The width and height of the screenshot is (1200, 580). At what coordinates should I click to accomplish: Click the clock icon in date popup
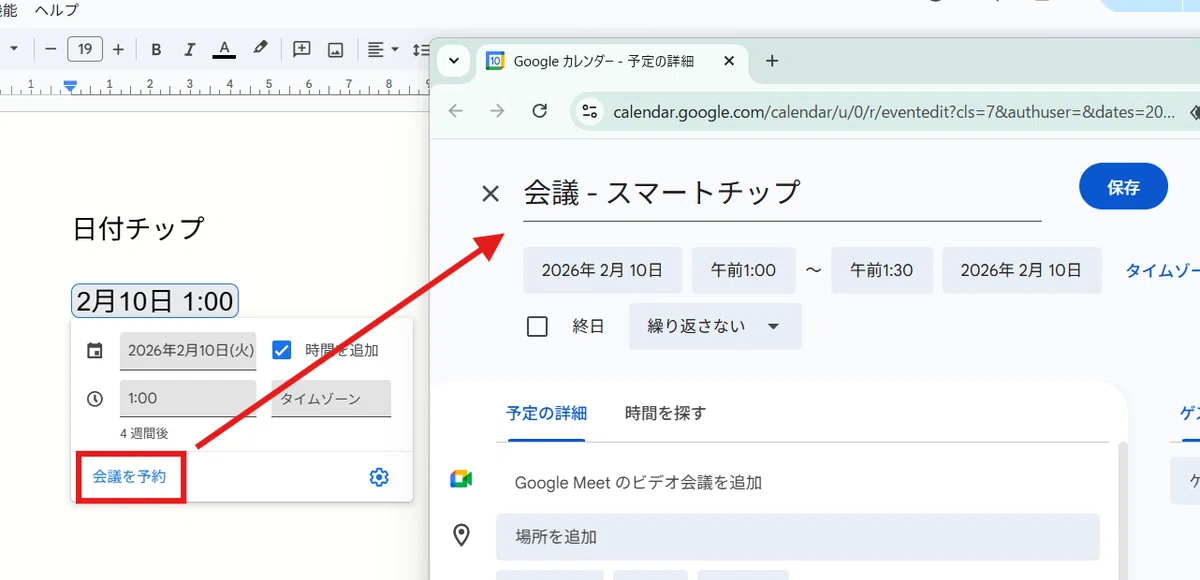click(95, 398)
